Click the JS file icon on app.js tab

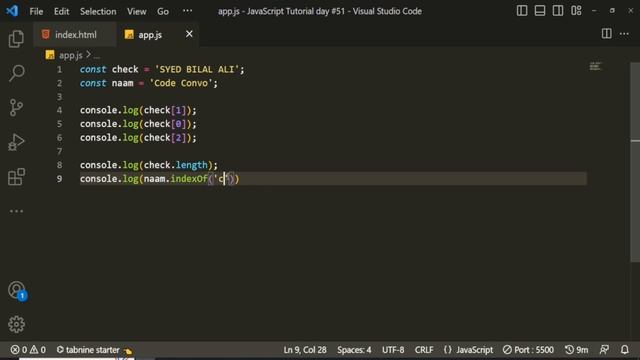[129, 35]
